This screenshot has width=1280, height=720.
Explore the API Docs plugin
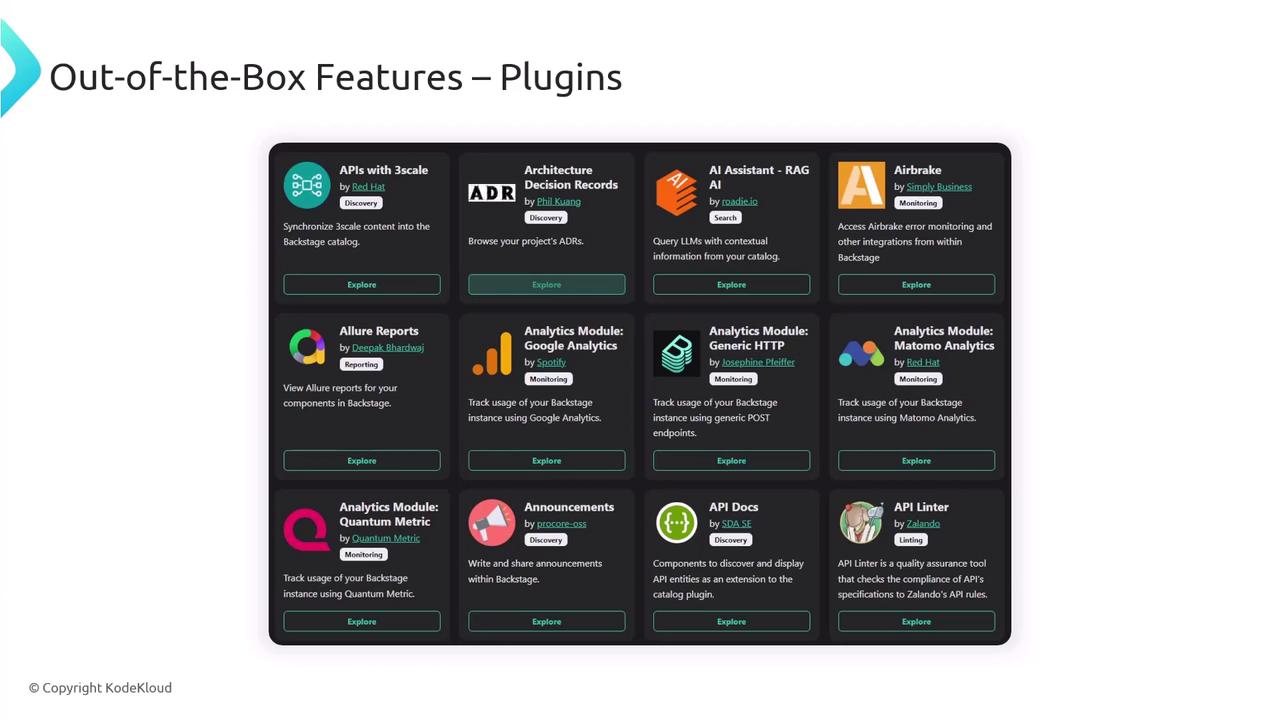point(732,622)
